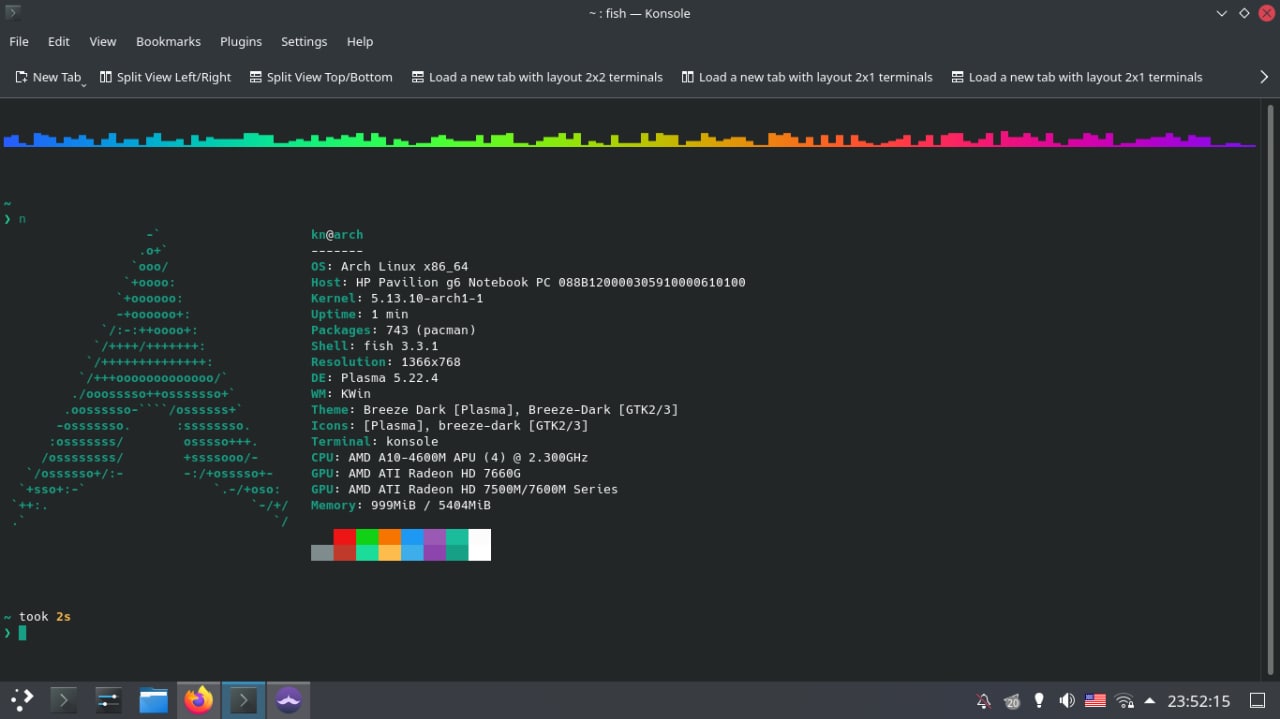Click the rainbow audio visualizer bar

tap(629, 139)
